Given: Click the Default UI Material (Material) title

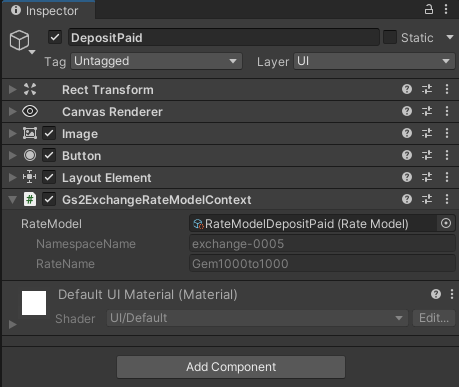Looking at the screenshot, I should tap(148, 295).
